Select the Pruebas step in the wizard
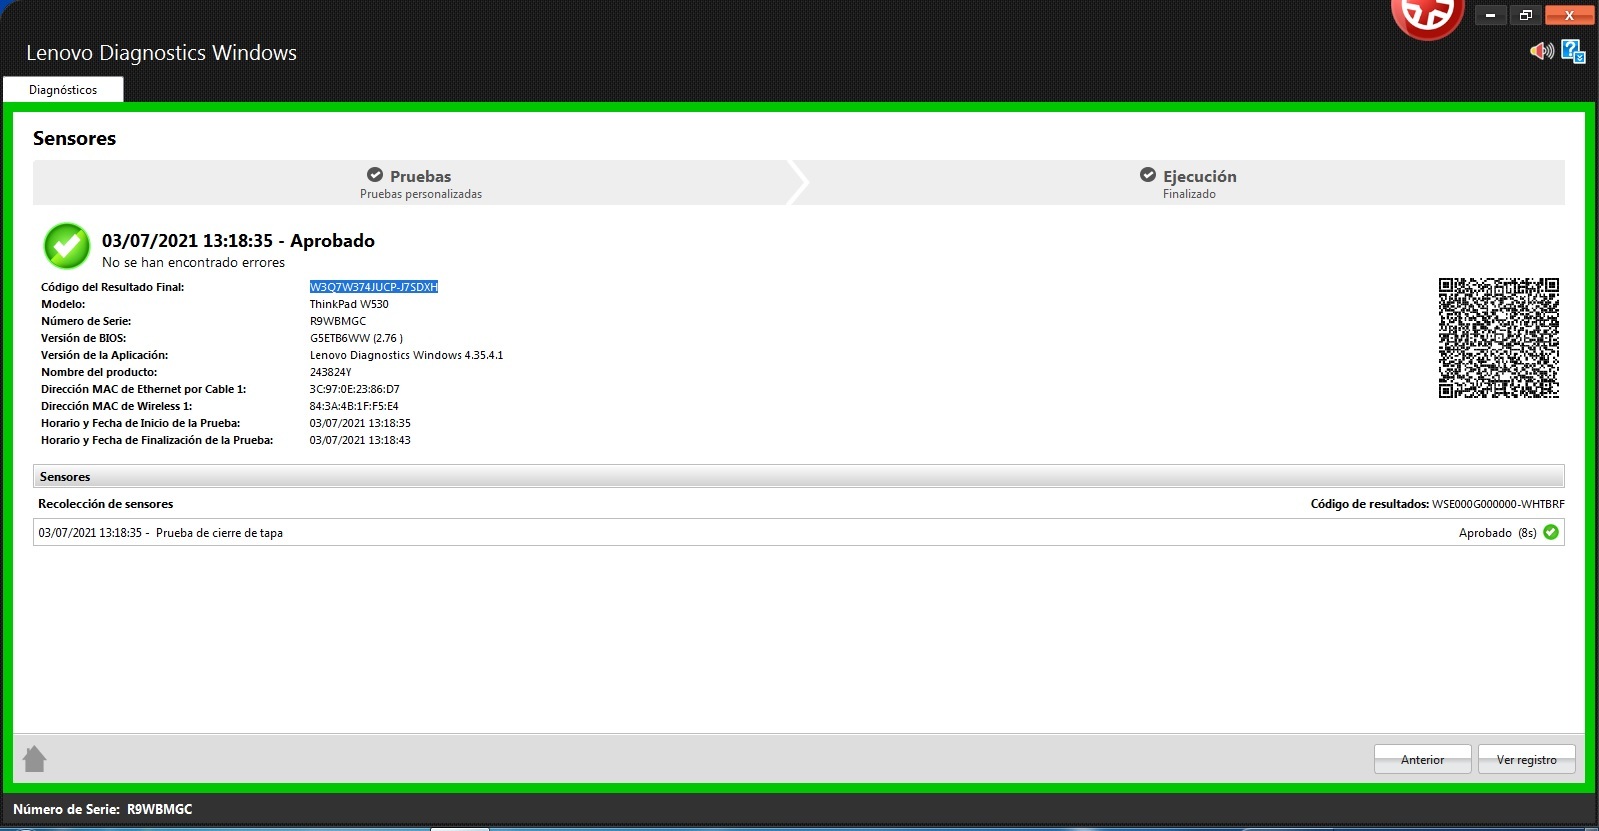The image size is (1599, 831). click(411, 183)
